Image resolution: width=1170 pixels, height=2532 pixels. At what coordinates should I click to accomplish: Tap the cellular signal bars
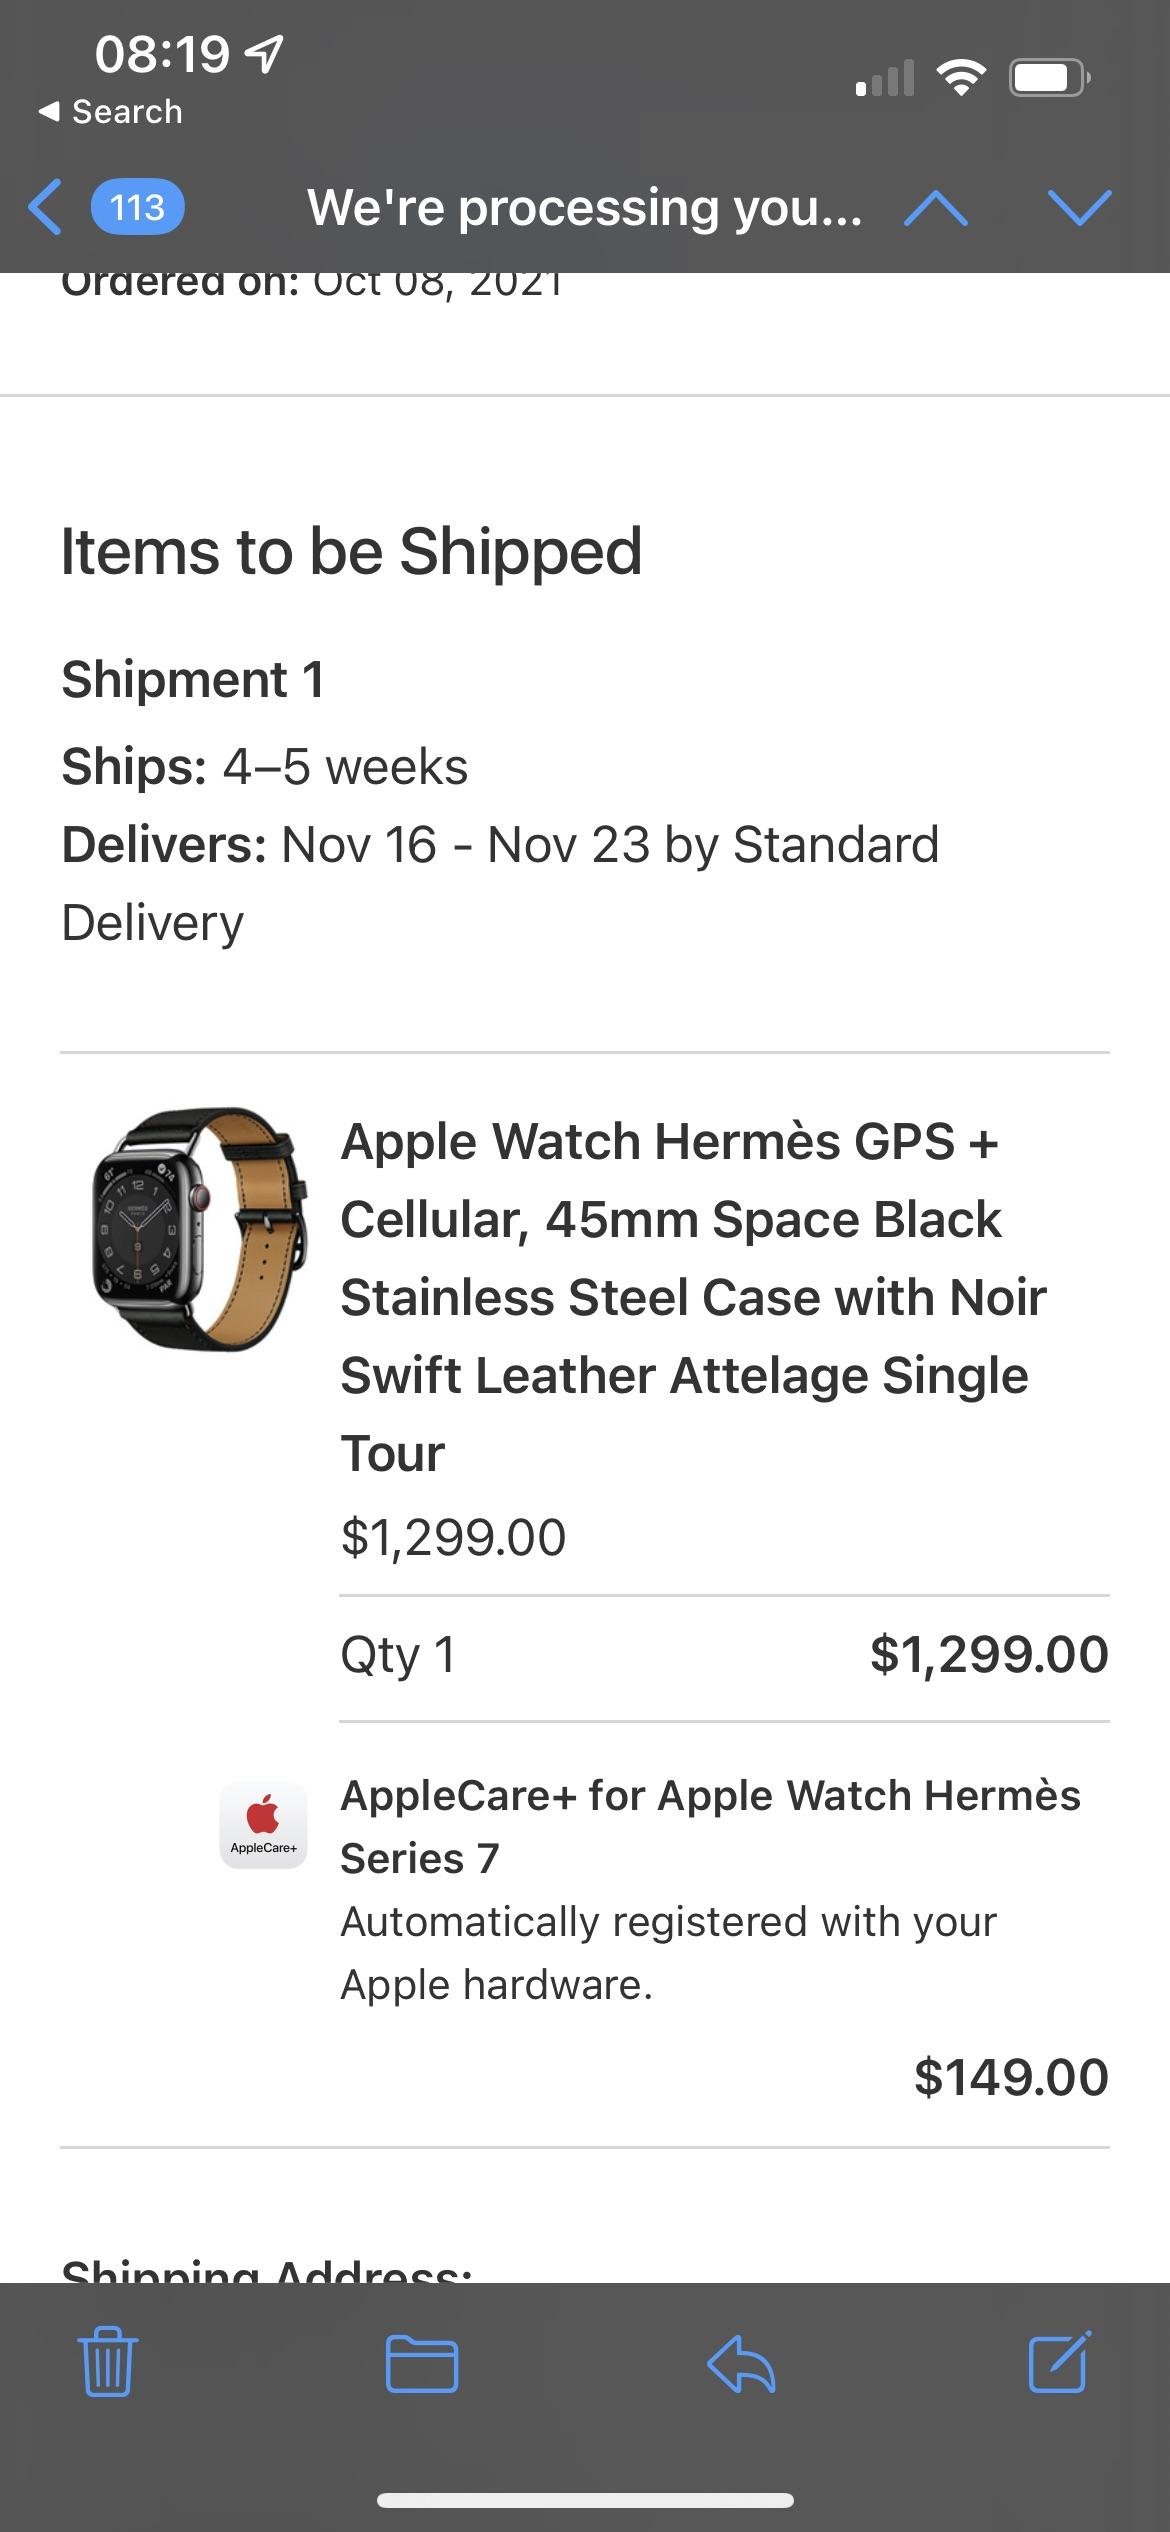click(x=885, y=78)
